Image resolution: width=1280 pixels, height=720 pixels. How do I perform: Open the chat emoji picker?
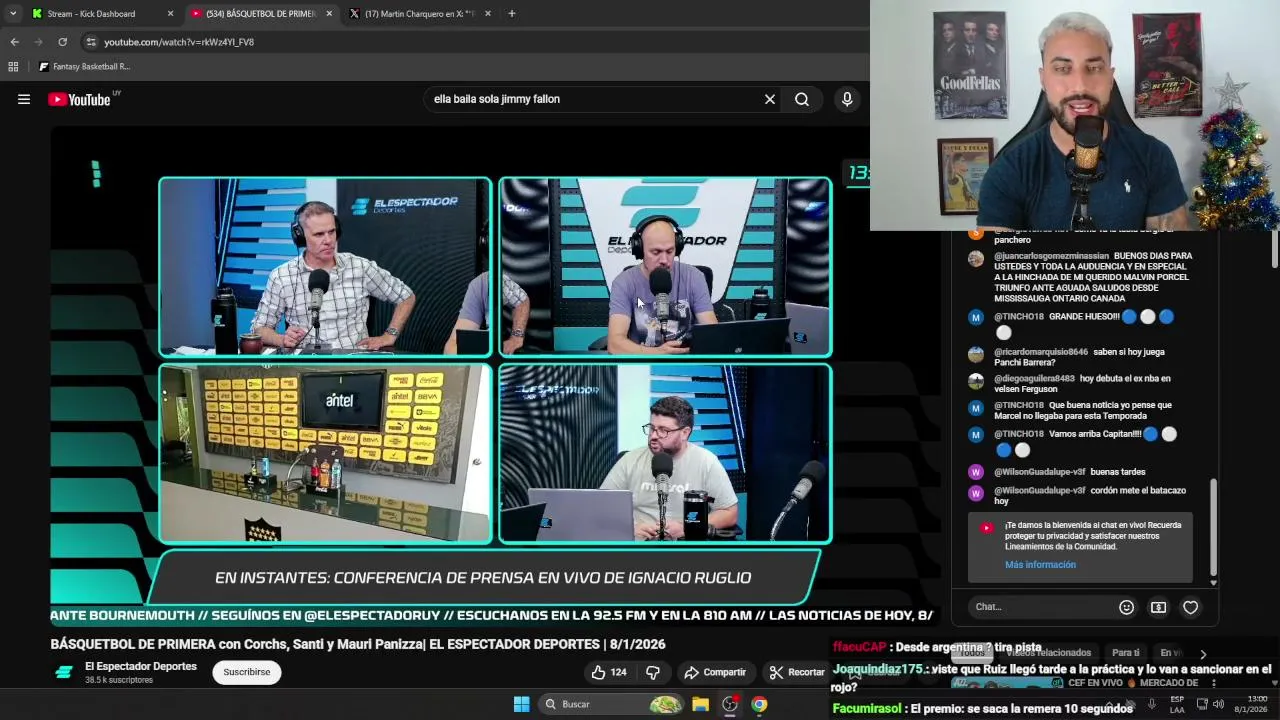coord(1126,607)
